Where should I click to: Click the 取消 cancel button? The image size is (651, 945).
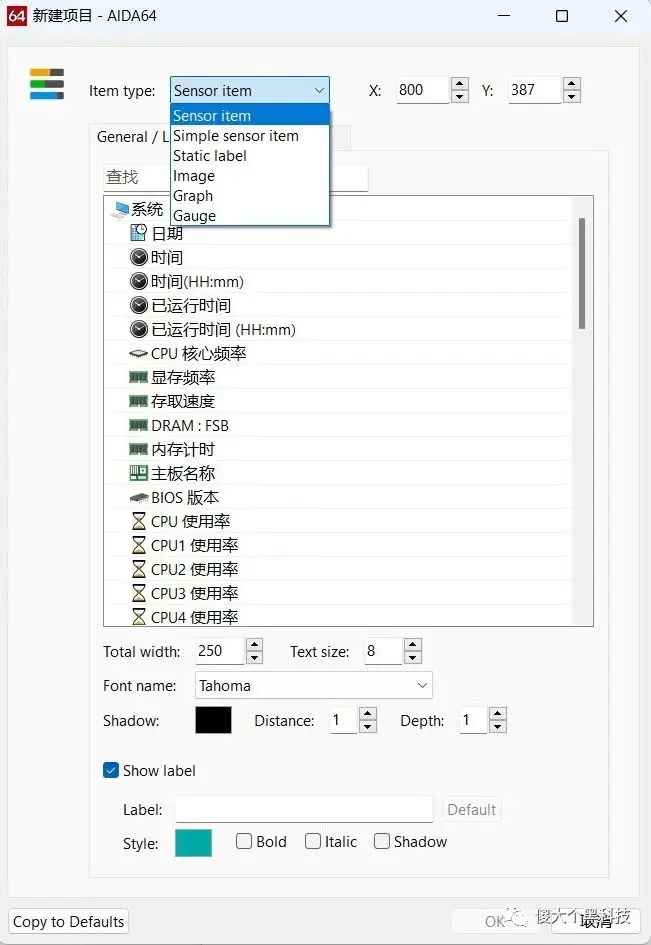pos(595,921)
